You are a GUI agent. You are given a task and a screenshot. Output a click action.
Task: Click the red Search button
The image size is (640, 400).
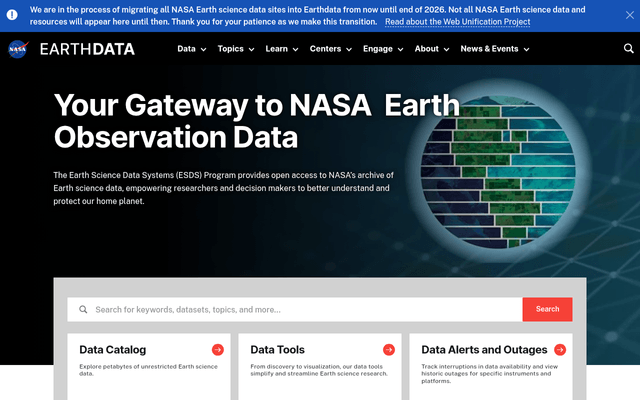(x=547, y=309)
